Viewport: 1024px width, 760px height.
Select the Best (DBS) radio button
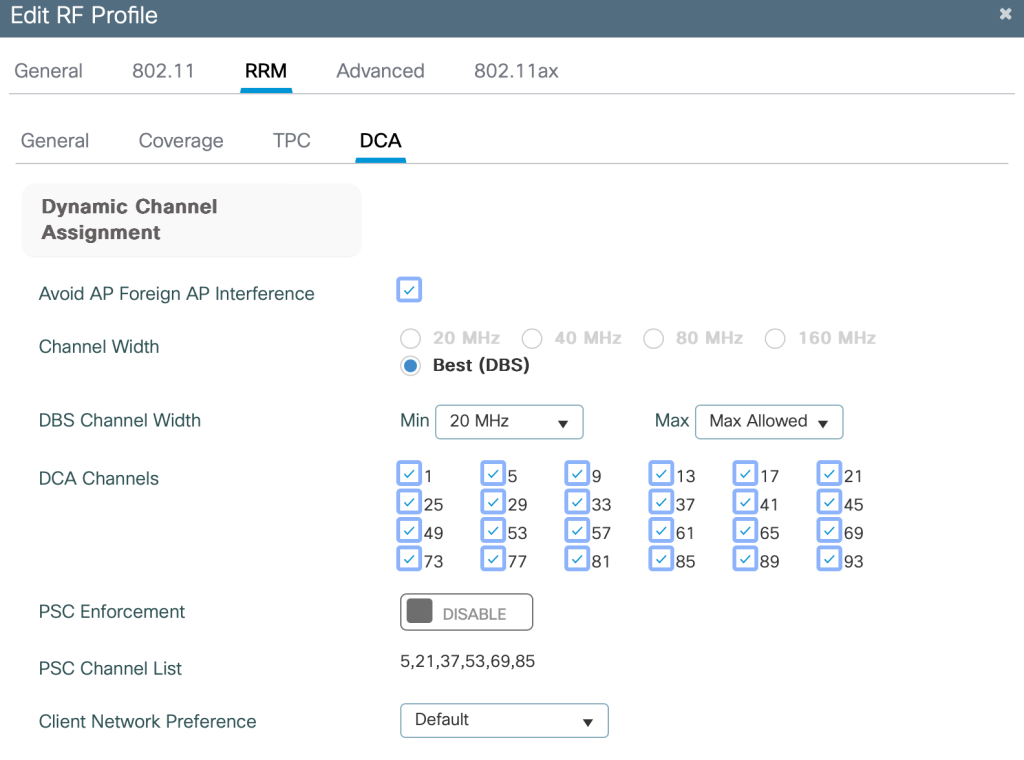point(410,366)
